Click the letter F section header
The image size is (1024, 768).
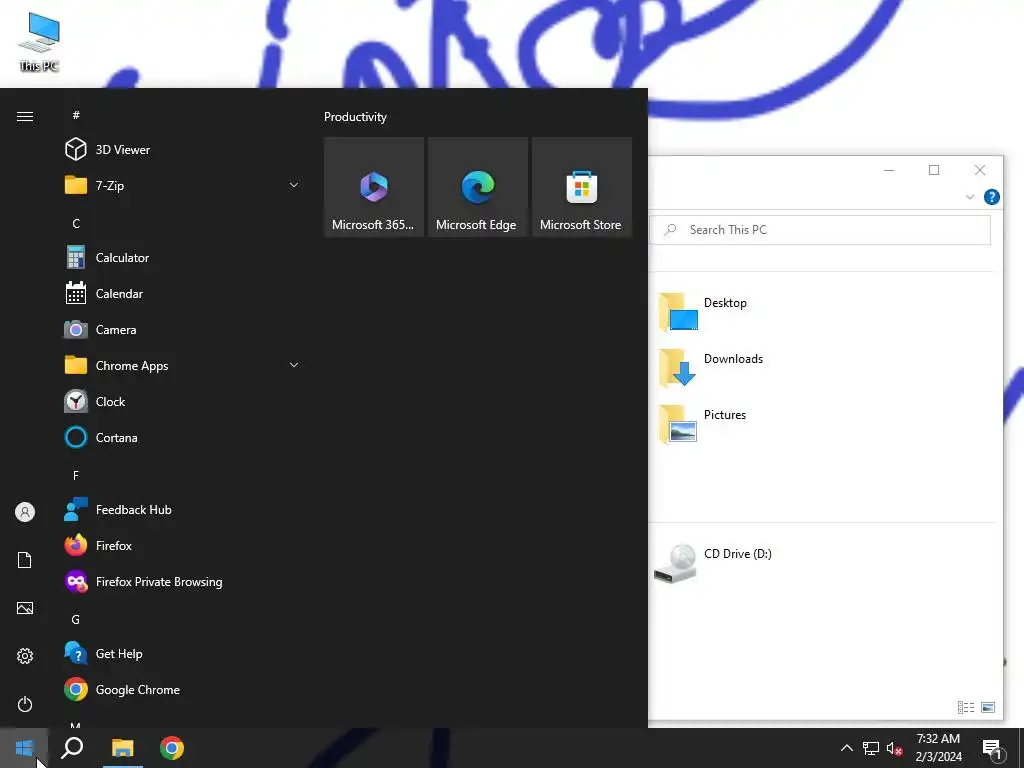coord(76,475)
